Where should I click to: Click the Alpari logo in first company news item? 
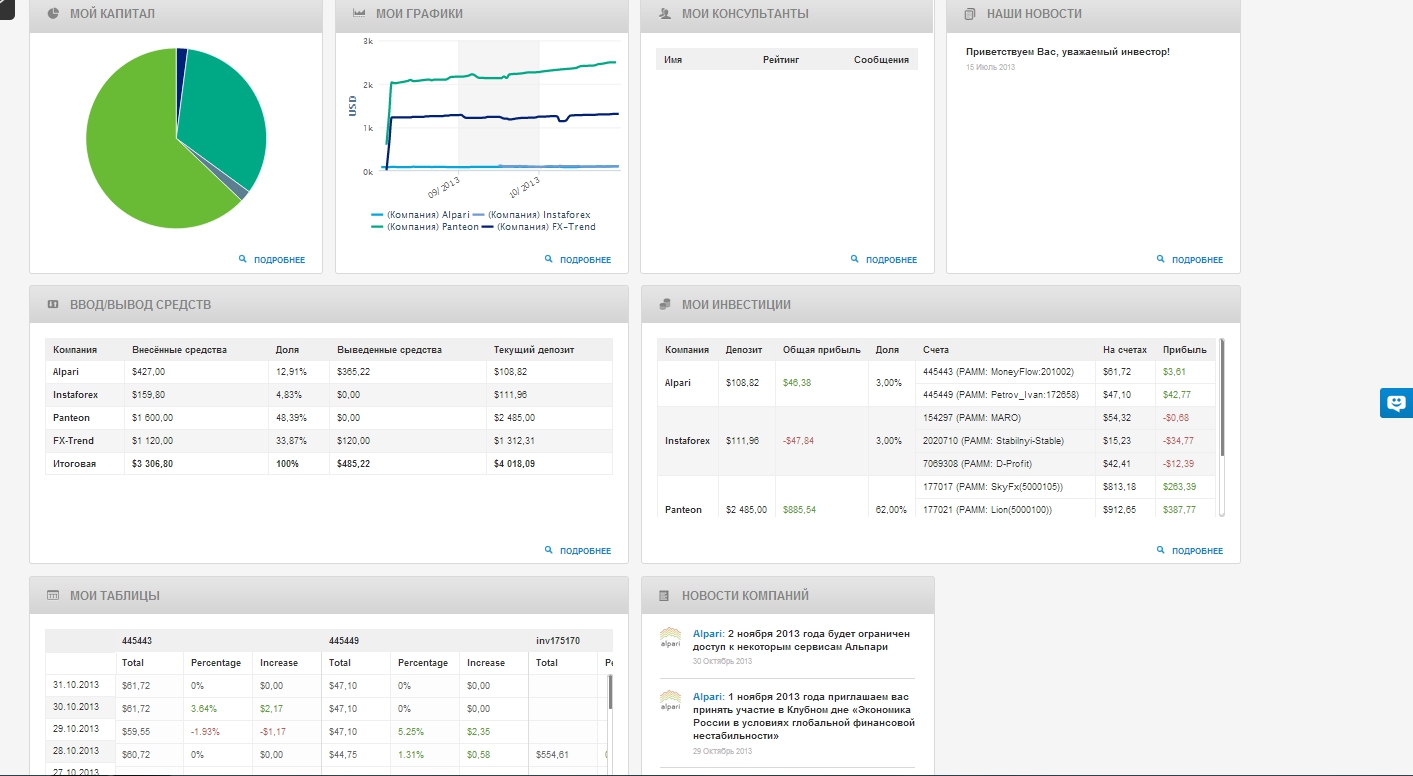[671, 638]
